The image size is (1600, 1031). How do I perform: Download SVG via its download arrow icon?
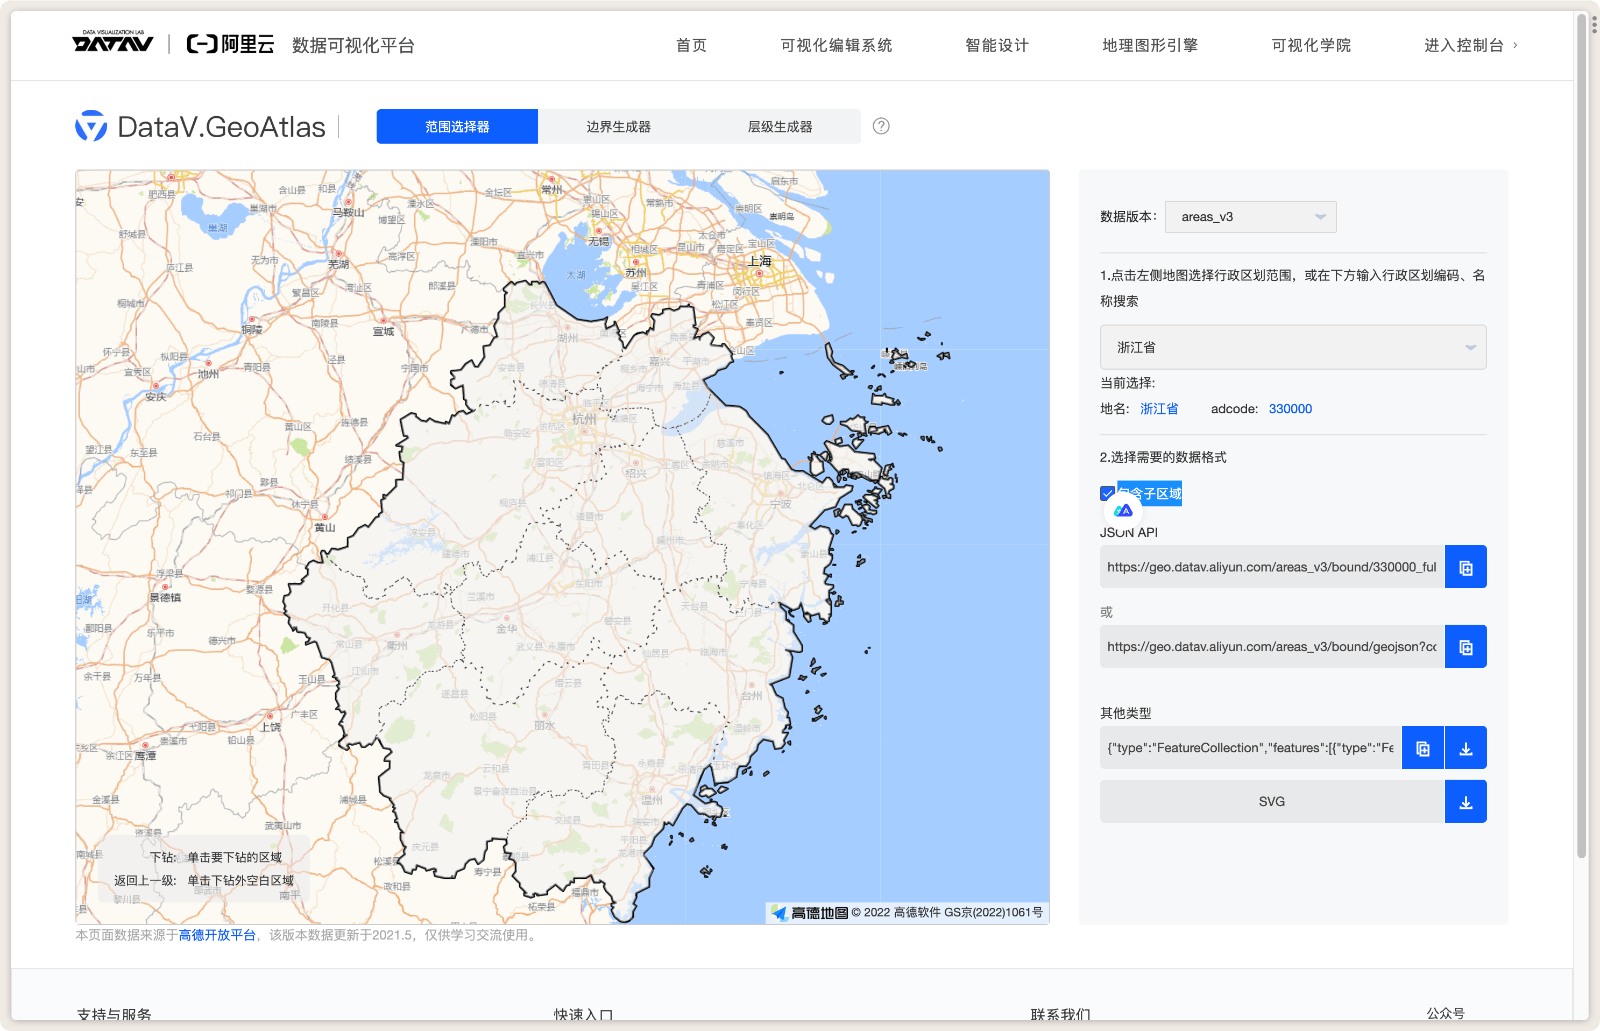click(x=1465, y=801)
